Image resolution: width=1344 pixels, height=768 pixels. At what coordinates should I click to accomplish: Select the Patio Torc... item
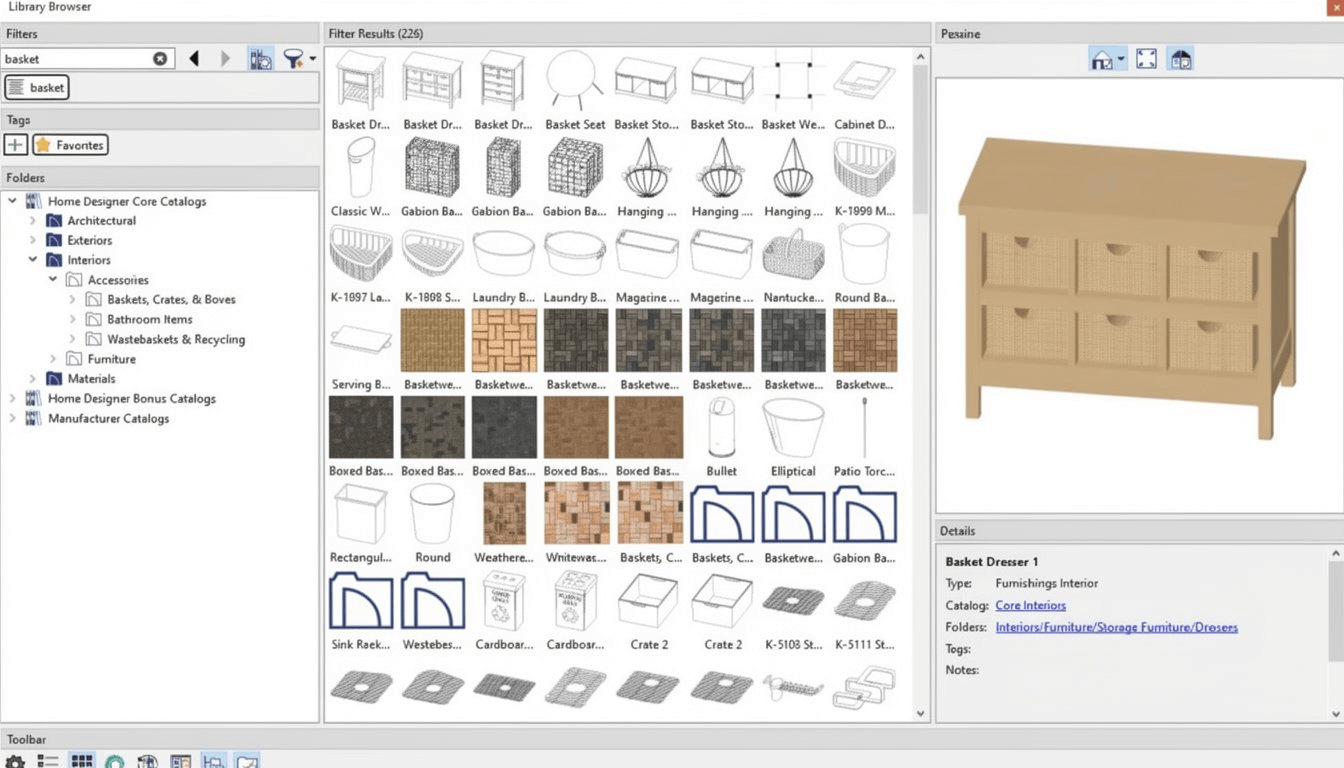tap(865, 437)
